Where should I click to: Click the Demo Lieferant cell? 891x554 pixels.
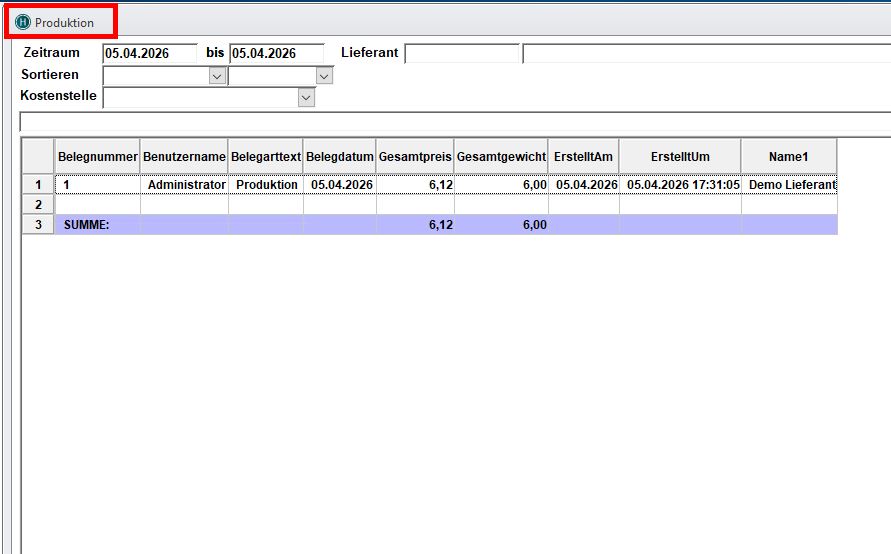tap(788, 185)
